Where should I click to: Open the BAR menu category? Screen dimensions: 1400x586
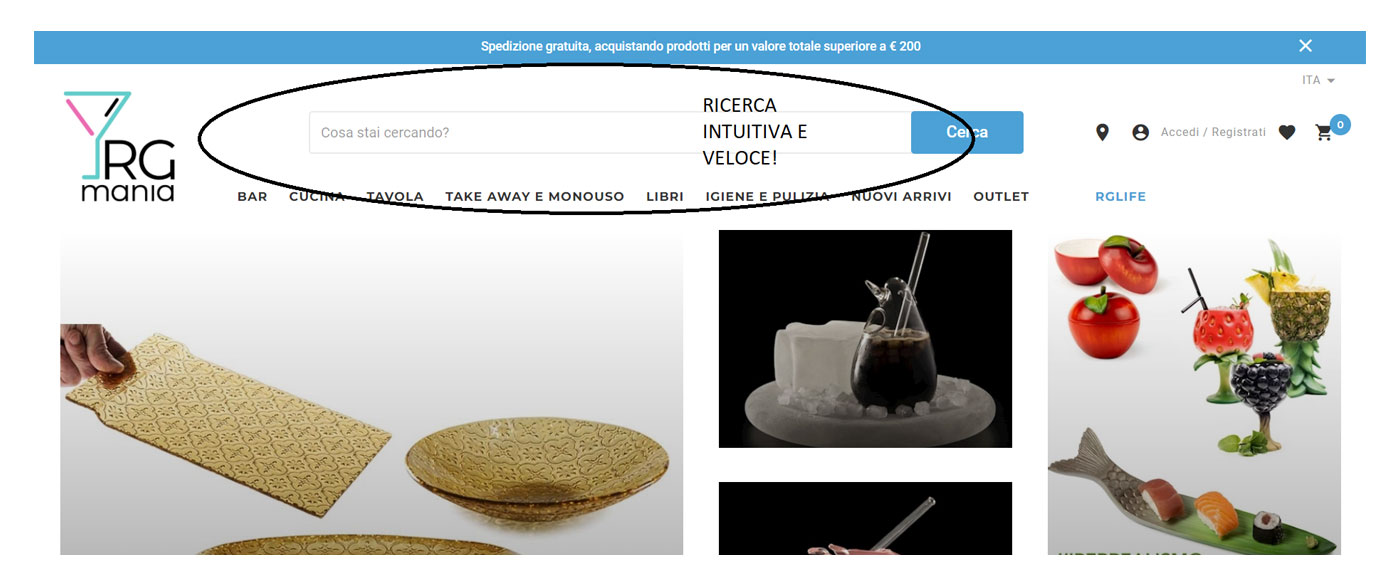pyautogui.click(x=252, y=197)
